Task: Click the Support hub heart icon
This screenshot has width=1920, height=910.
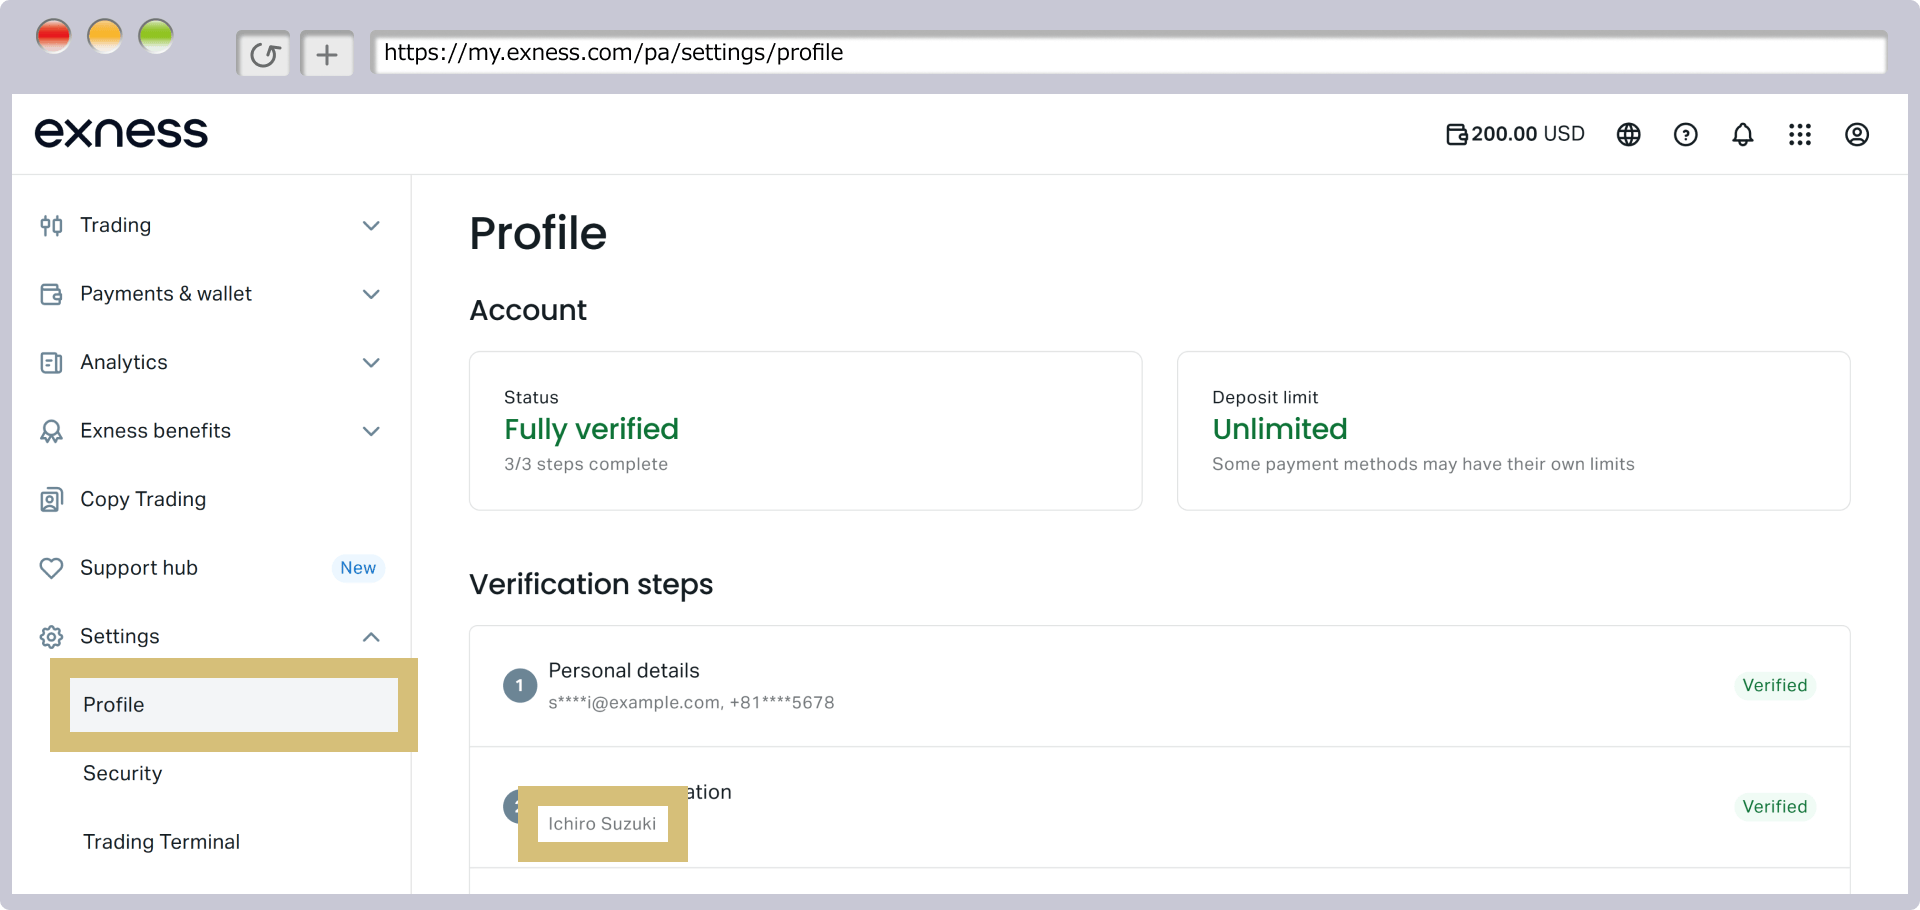Action: coord(51,568)
